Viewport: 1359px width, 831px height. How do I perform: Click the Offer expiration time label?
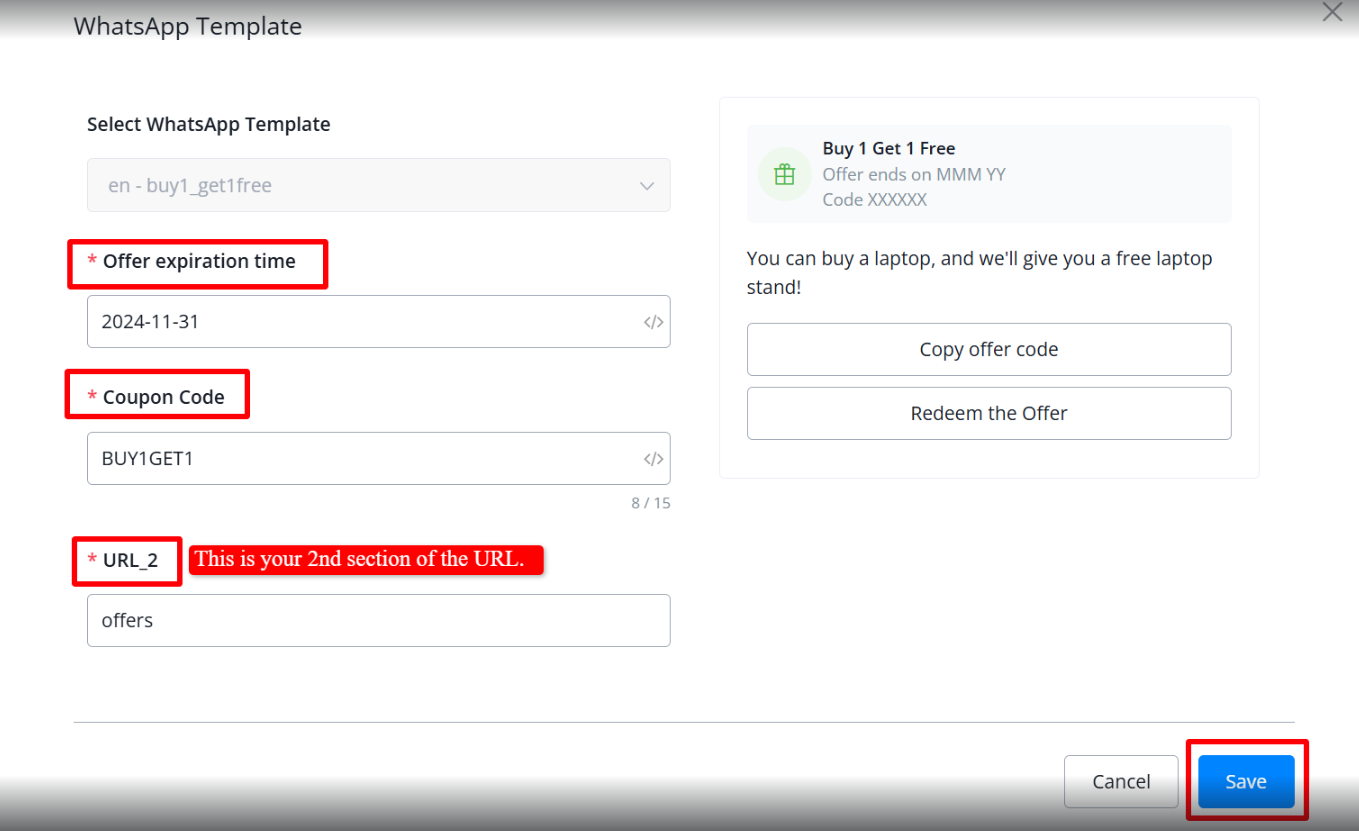[199, 262]
